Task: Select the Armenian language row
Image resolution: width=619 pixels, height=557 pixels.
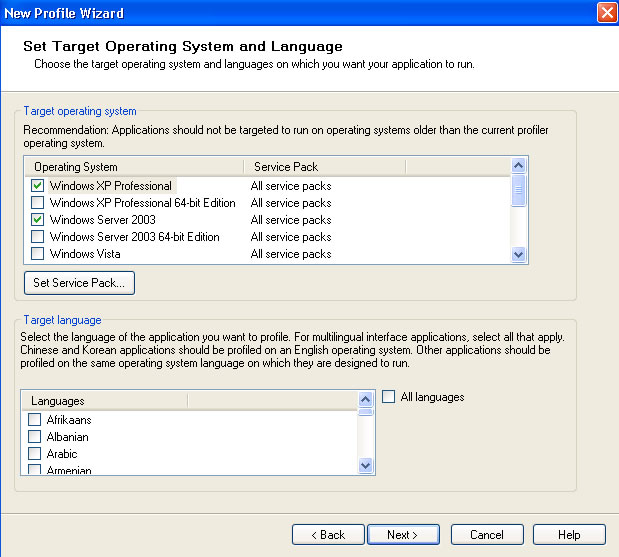Action: (x=69, y=470)
